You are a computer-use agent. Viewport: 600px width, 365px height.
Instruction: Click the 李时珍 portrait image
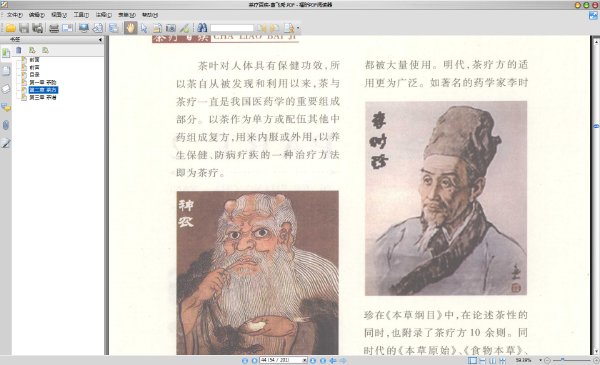pos(446,198)
